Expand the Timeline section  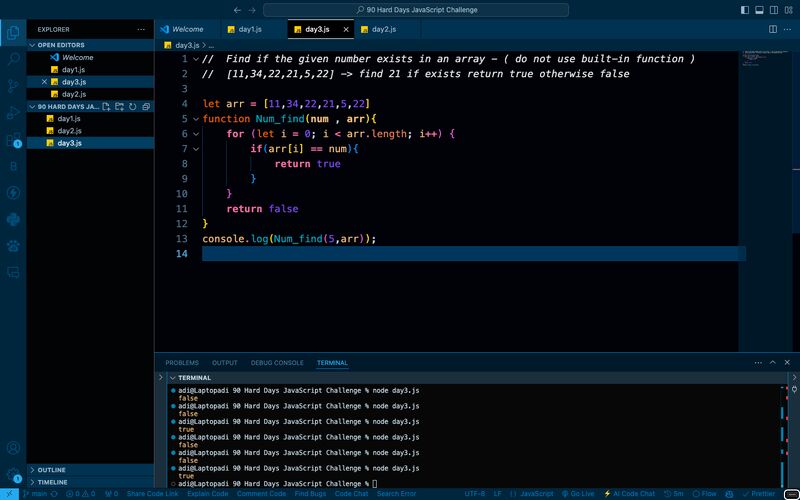tap(52, 482)
